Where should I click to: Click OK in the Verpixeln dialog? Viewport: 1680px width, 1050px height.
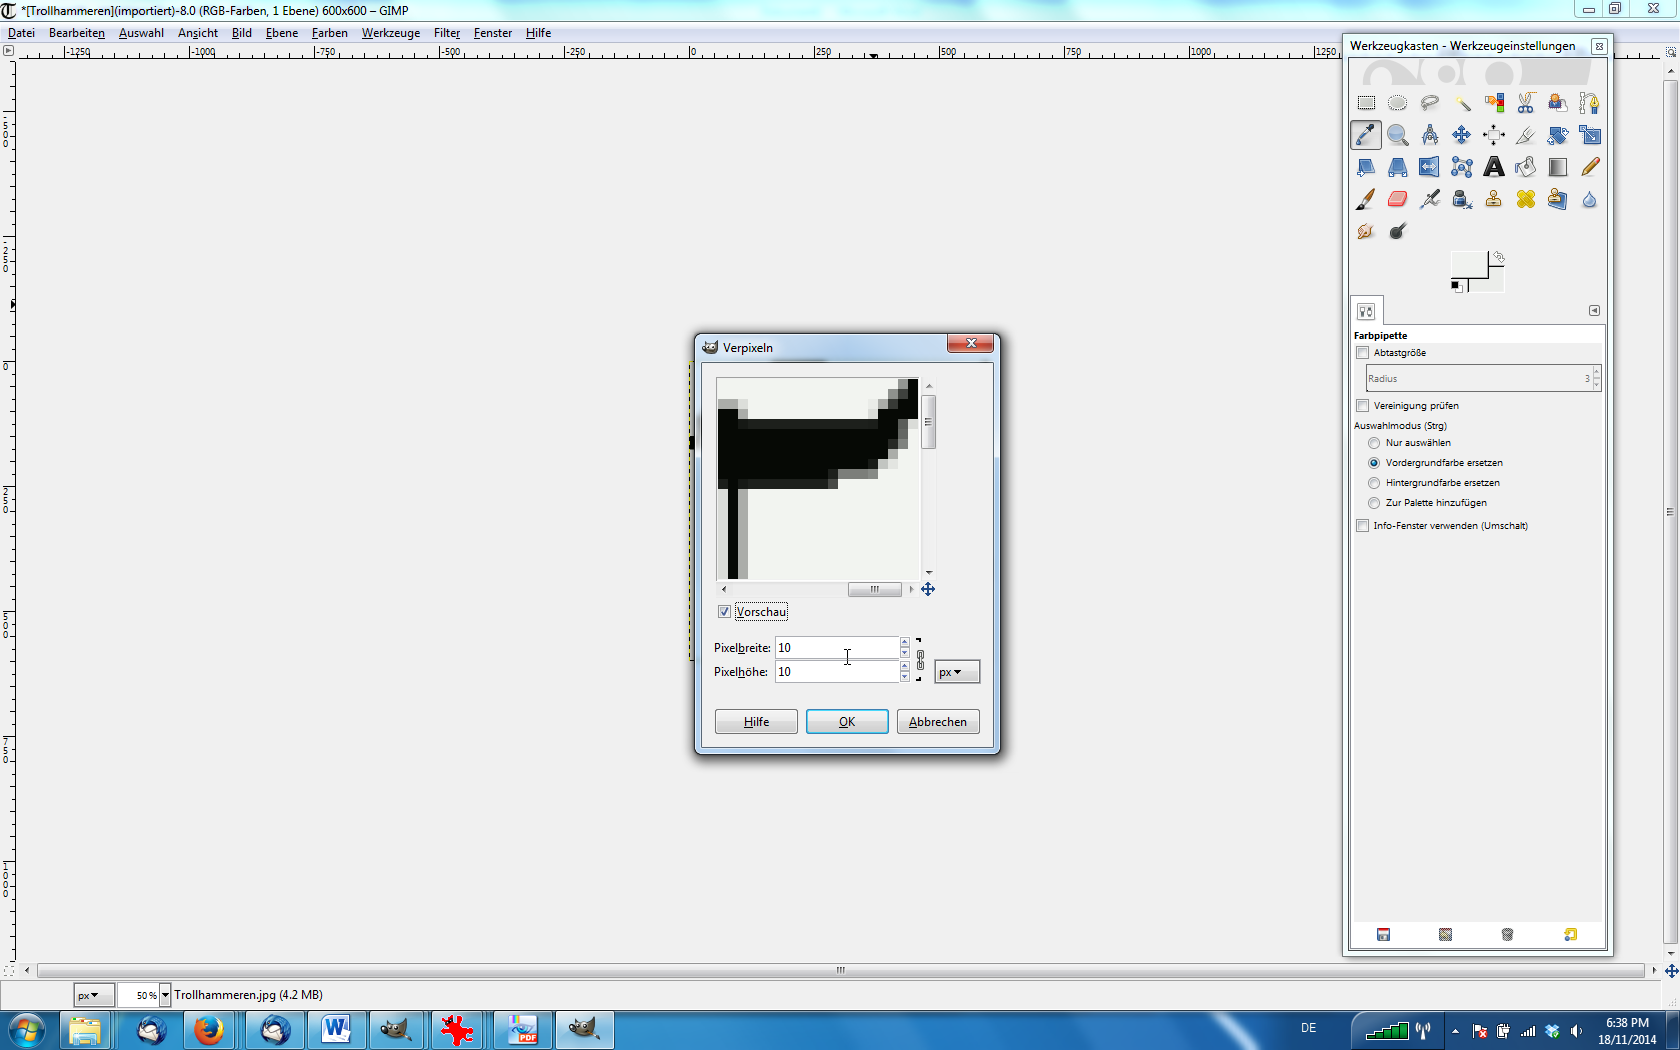(846, 722)
